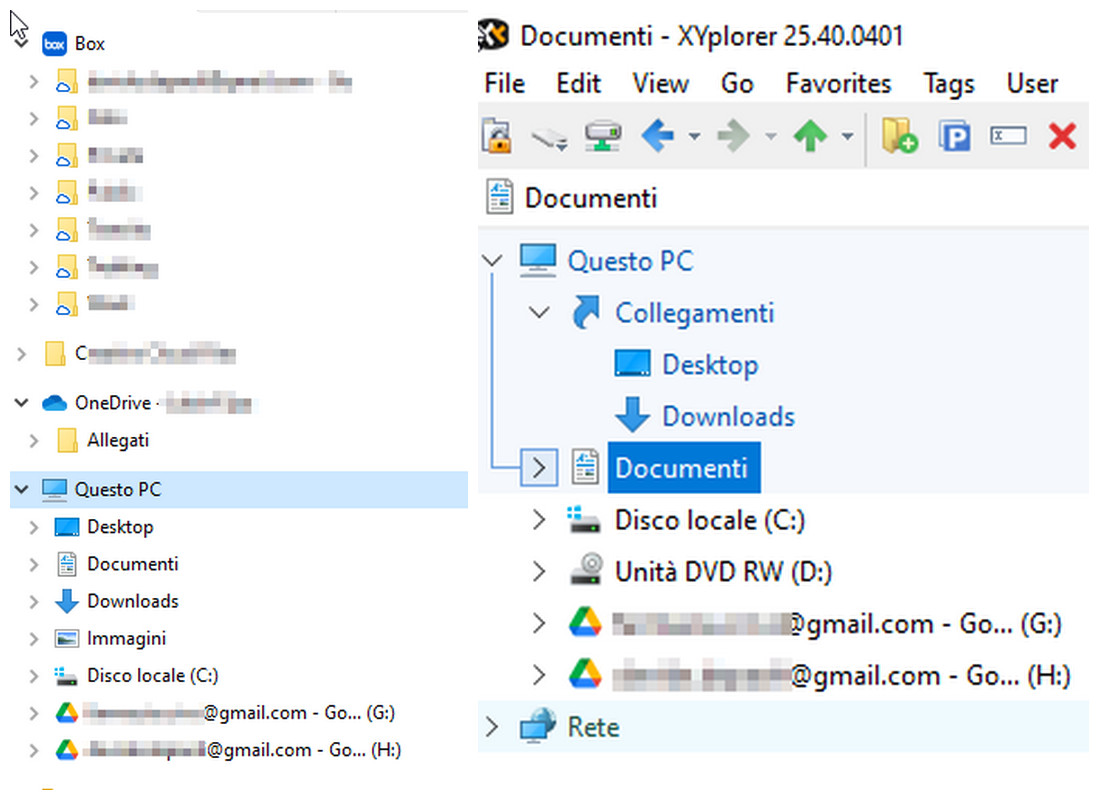The width and height of the screenshot is (1099, 800).
Task: Click the Google Drive icon for H: in XYplorer
Action: pyautogui.click(x=585, y=674)
